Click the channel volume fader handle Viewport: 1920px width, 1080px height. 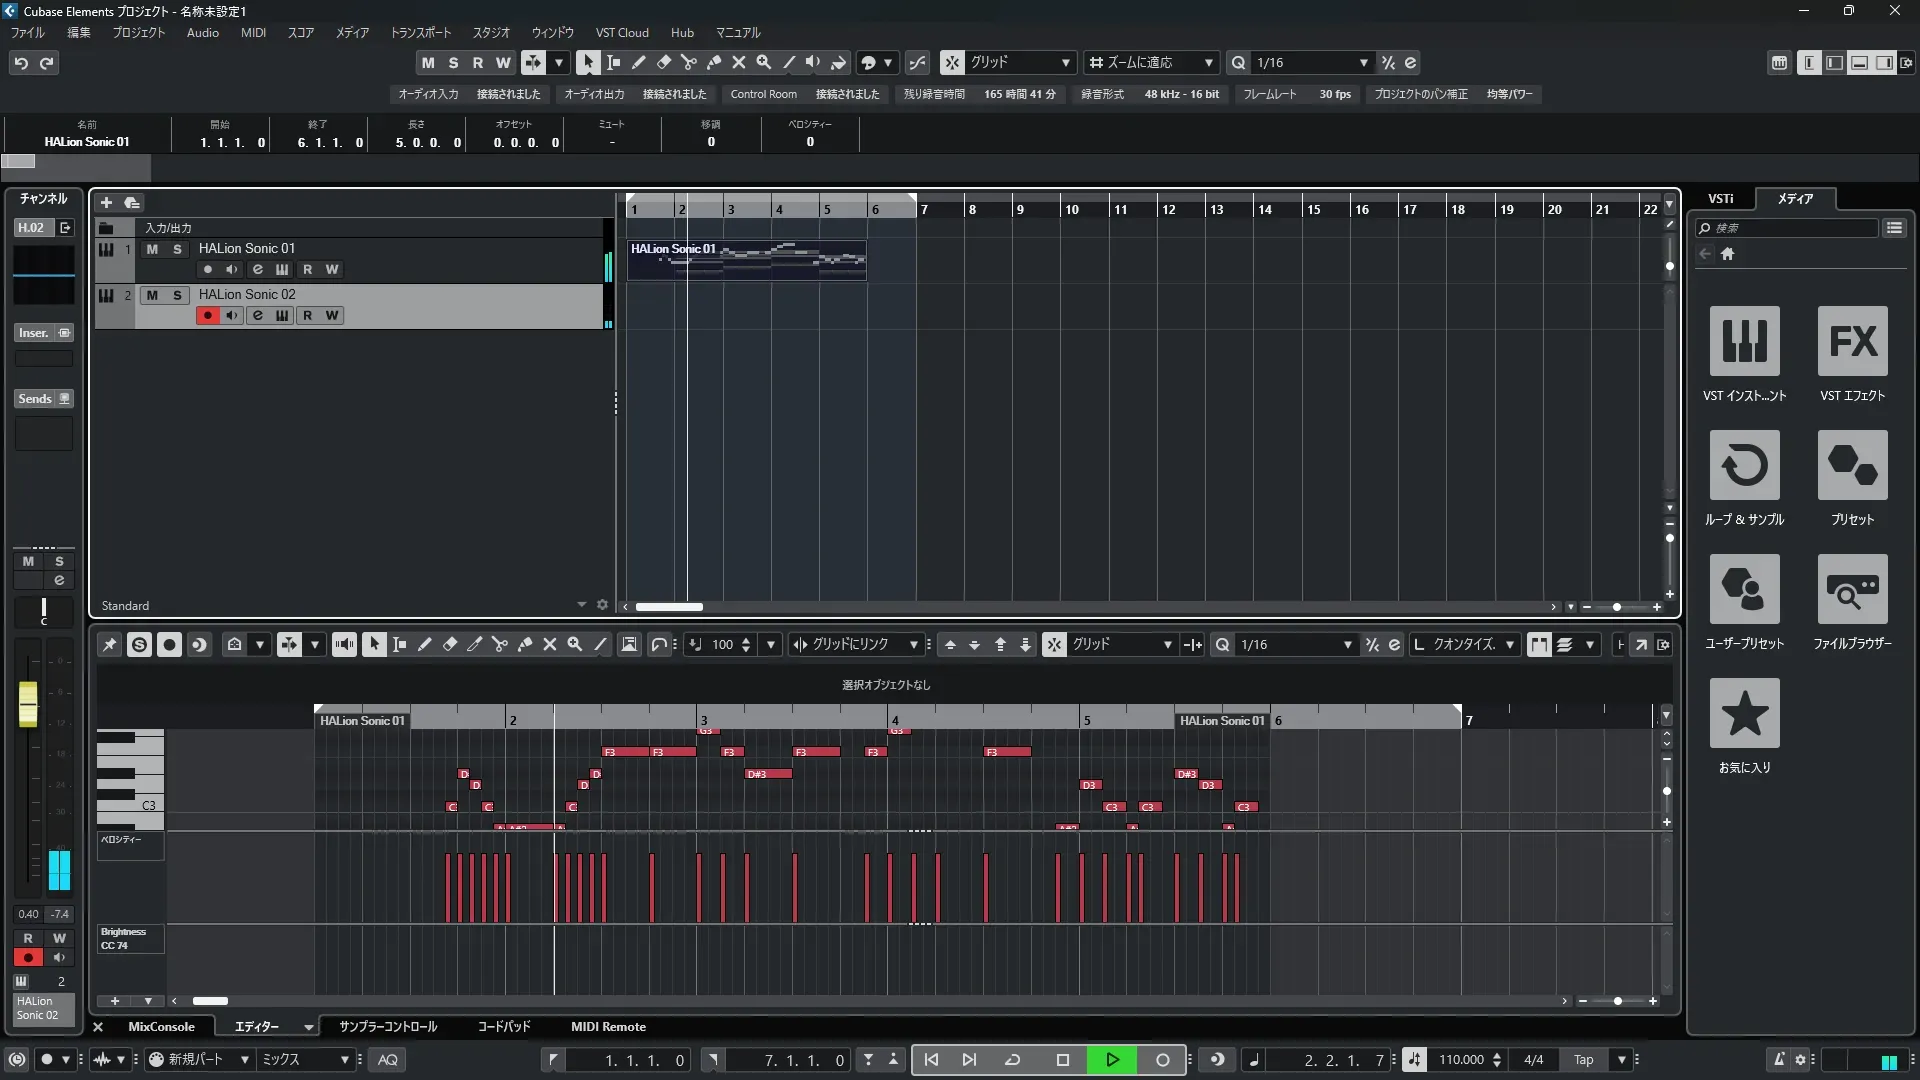(x=28, y=703)
